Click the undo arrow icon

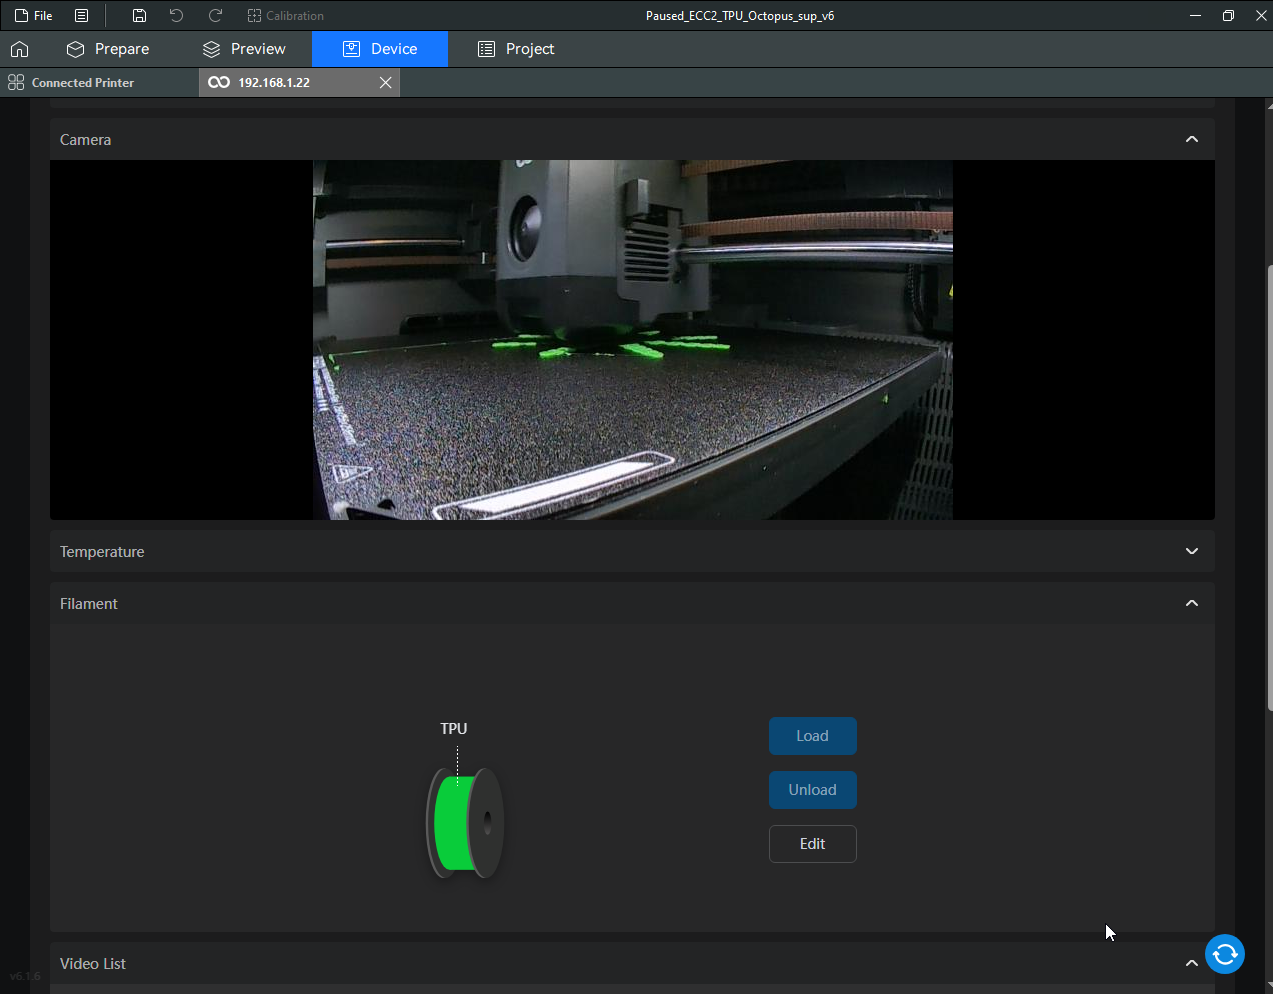[x=177, y=16]
